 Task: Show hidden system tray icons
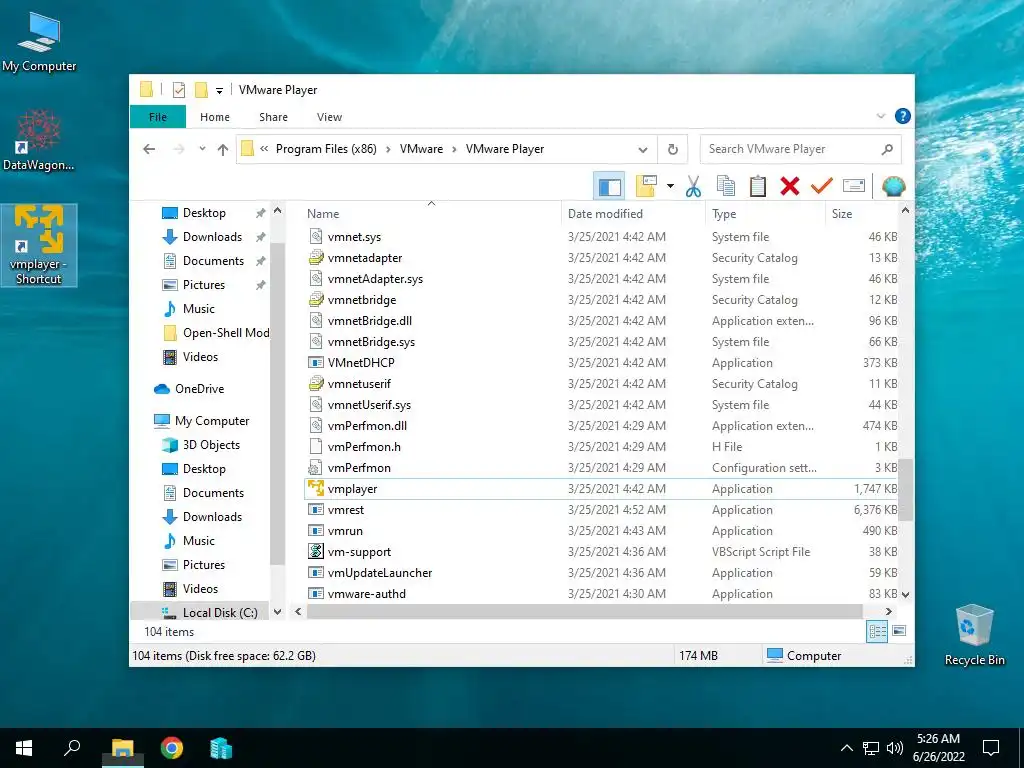coord(846,748)
